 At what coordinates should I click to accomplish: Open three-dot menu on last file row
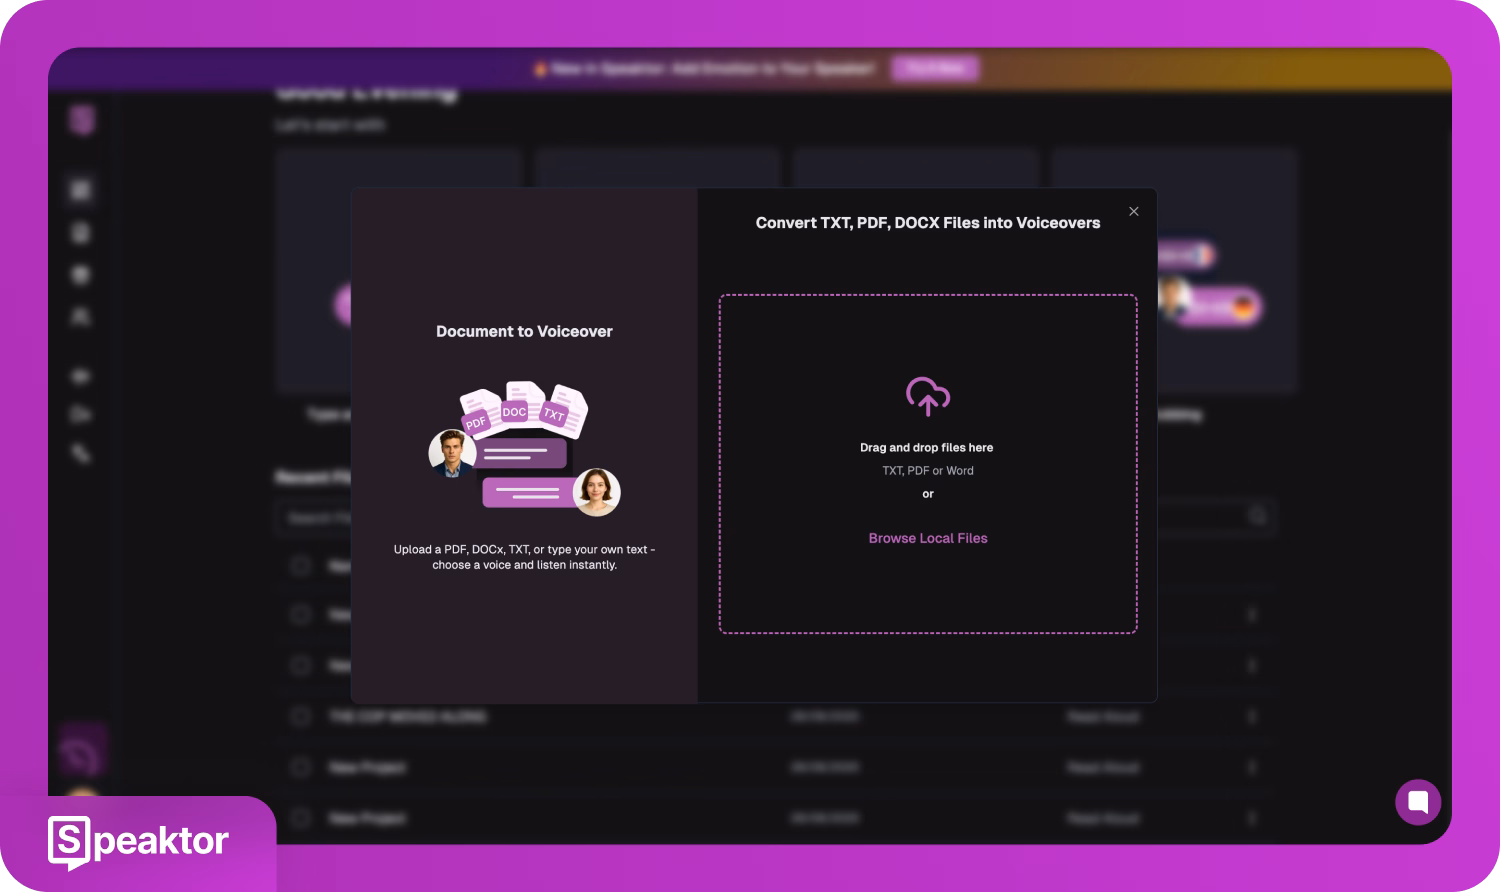1251,818
